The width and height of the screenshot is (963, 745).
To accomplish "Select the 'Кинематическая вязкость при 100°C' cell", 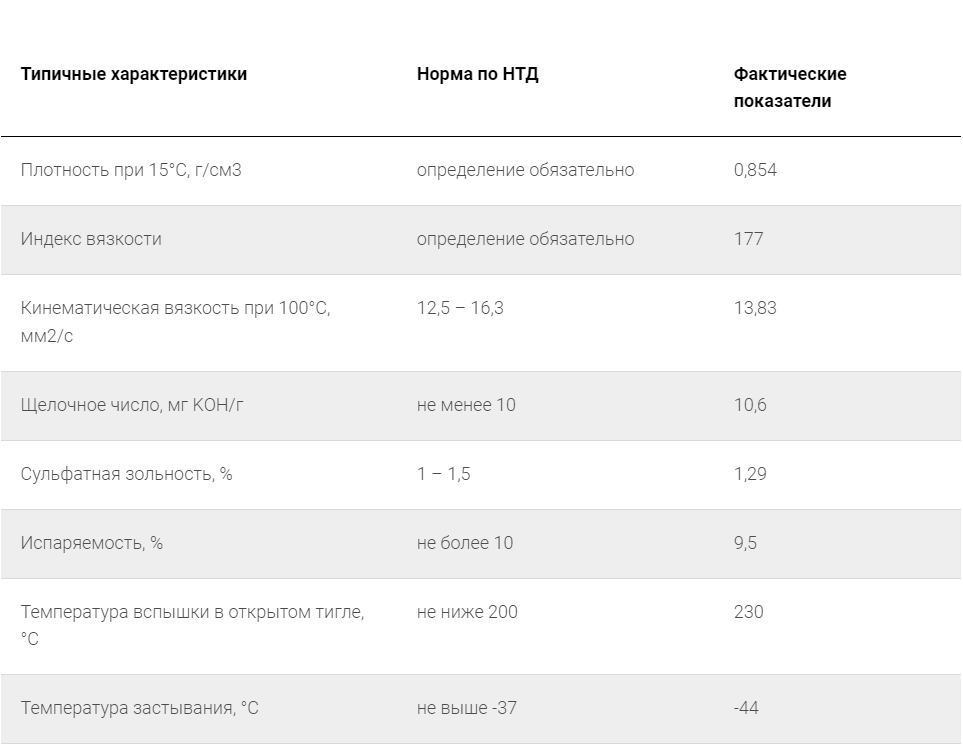I will point(175,321).
